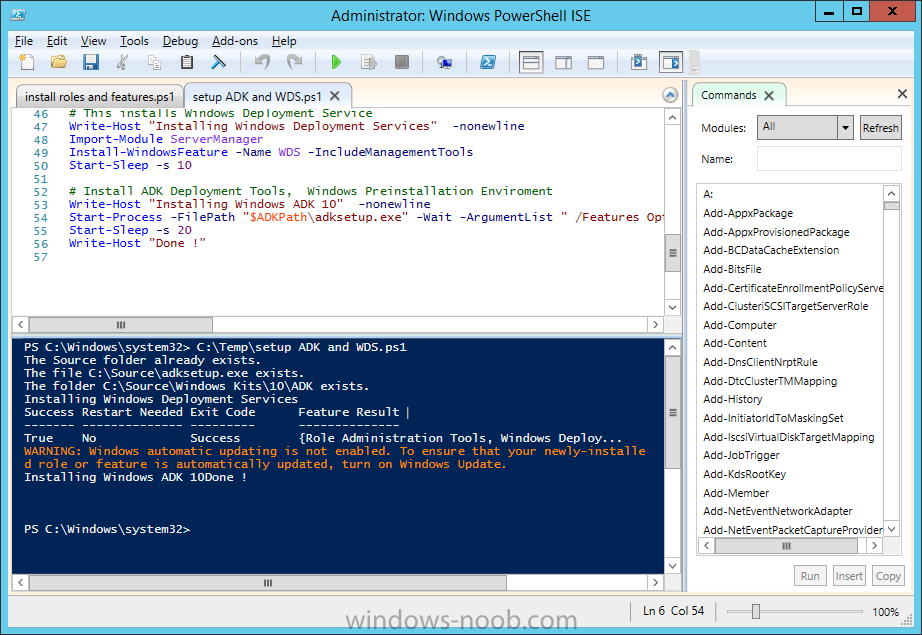Open the Modules dropdown
Image resolution: width=922 pixels, height=635 pixels.
pos(845,127)
